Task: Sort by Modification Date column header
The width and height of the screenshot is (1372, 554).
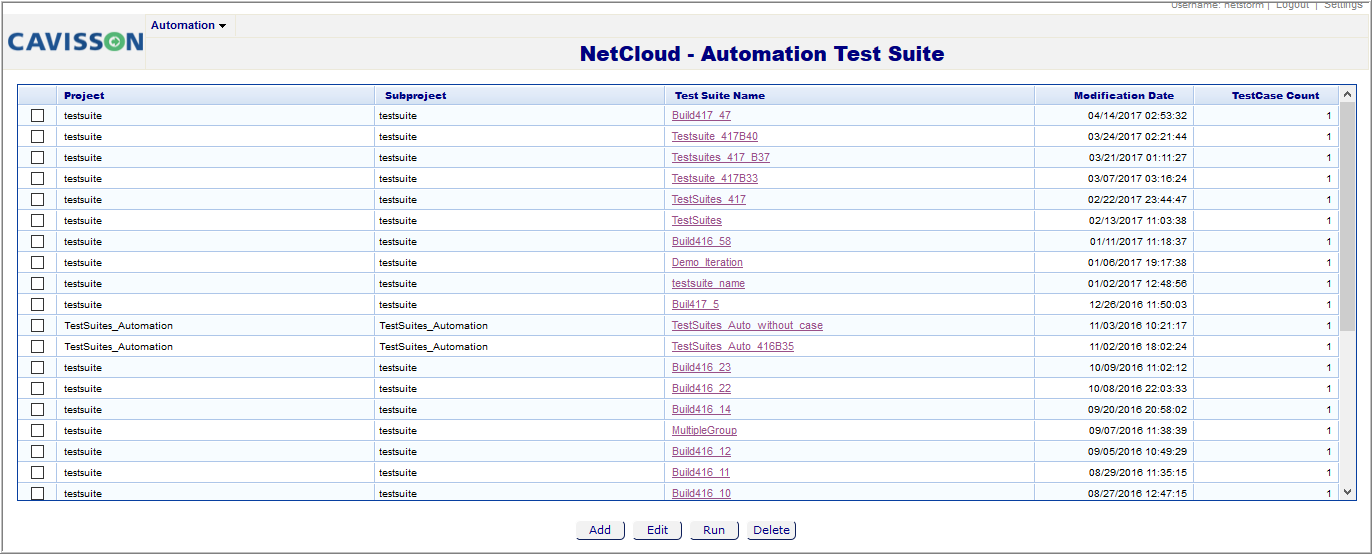Action: tap(1124, 96)
